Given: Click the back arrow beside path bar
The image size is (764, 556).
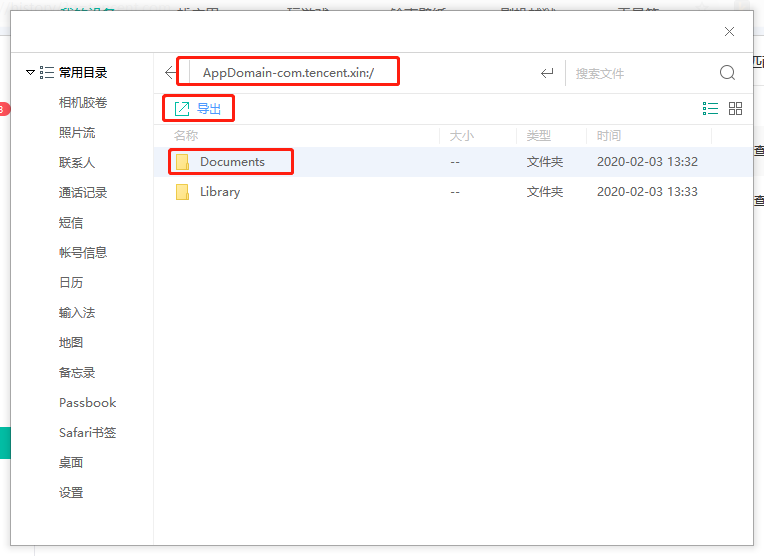Looking at the screenshot, I should click(170, 73).
